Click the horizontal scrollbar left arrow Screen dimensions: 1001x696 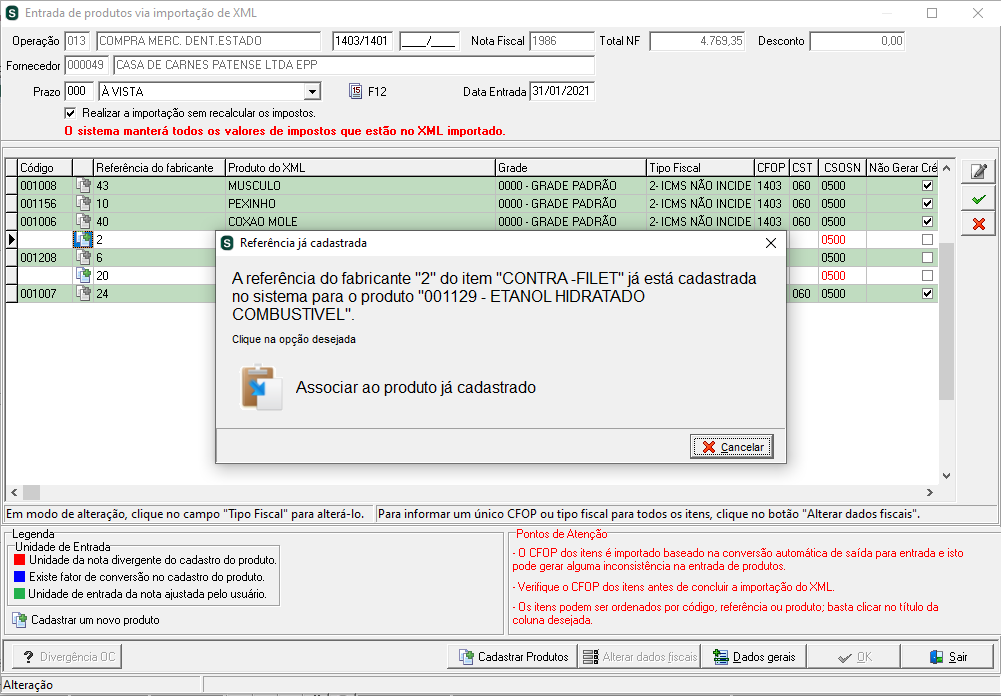(x=14, y=492)
